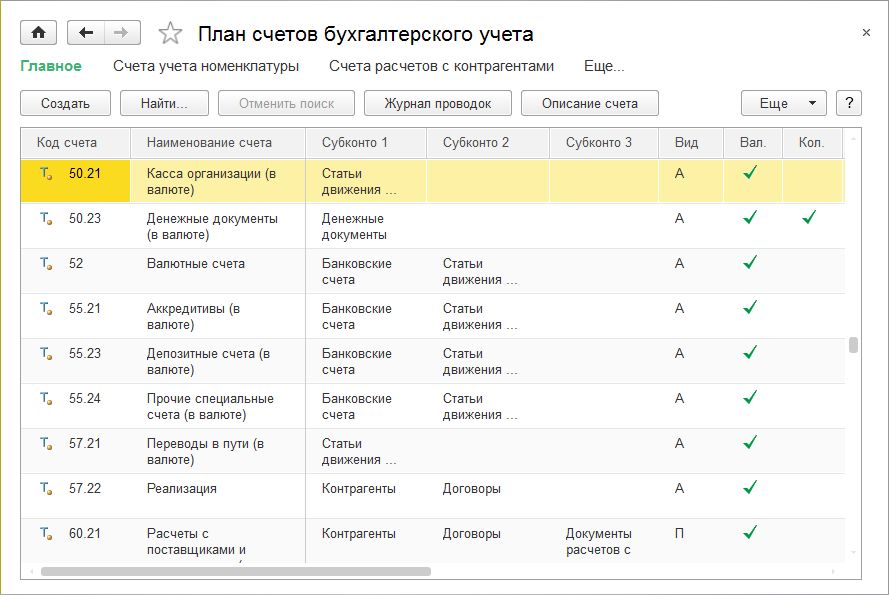Viewport: 889px width, 595px height.
Task: Click the account icon for row 52
Action: pyautogui.click(x=46, y=264)
